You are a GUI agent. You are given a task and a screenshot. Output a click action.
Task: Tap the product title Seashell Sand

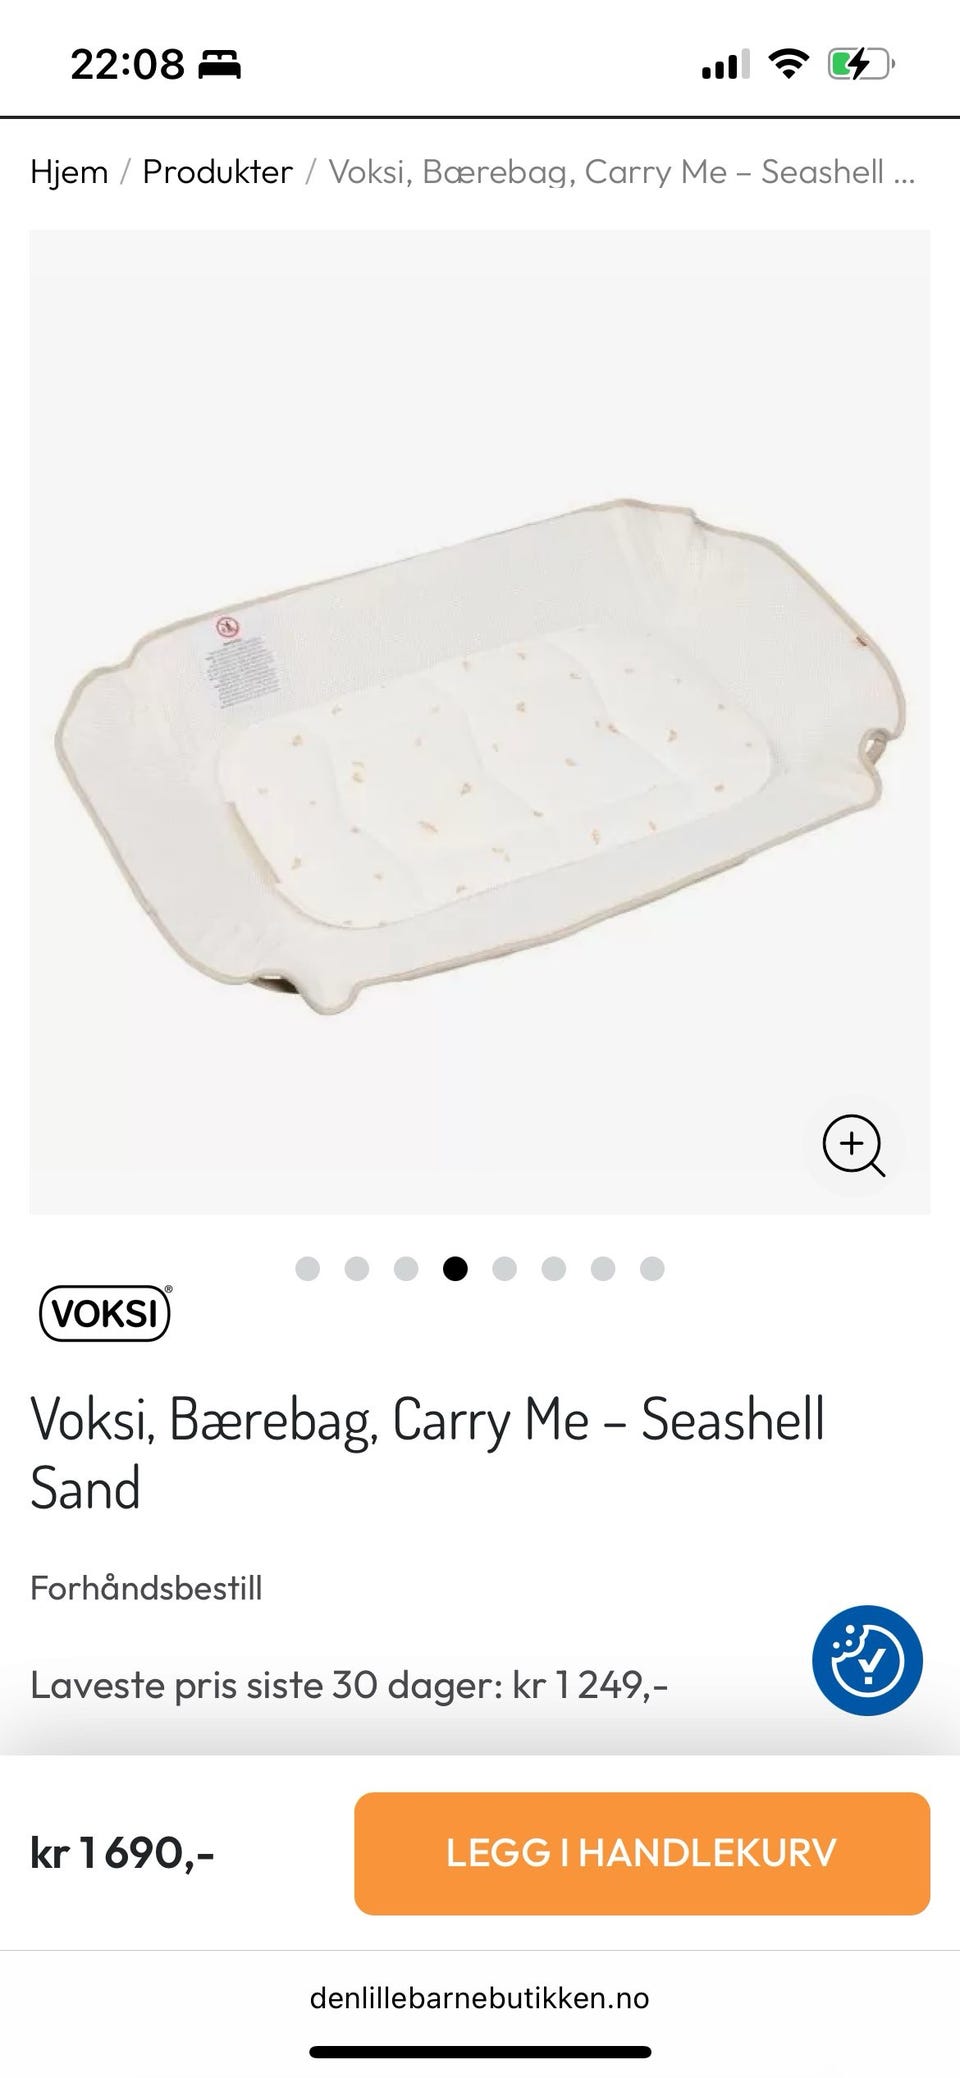coord(428,1453)
